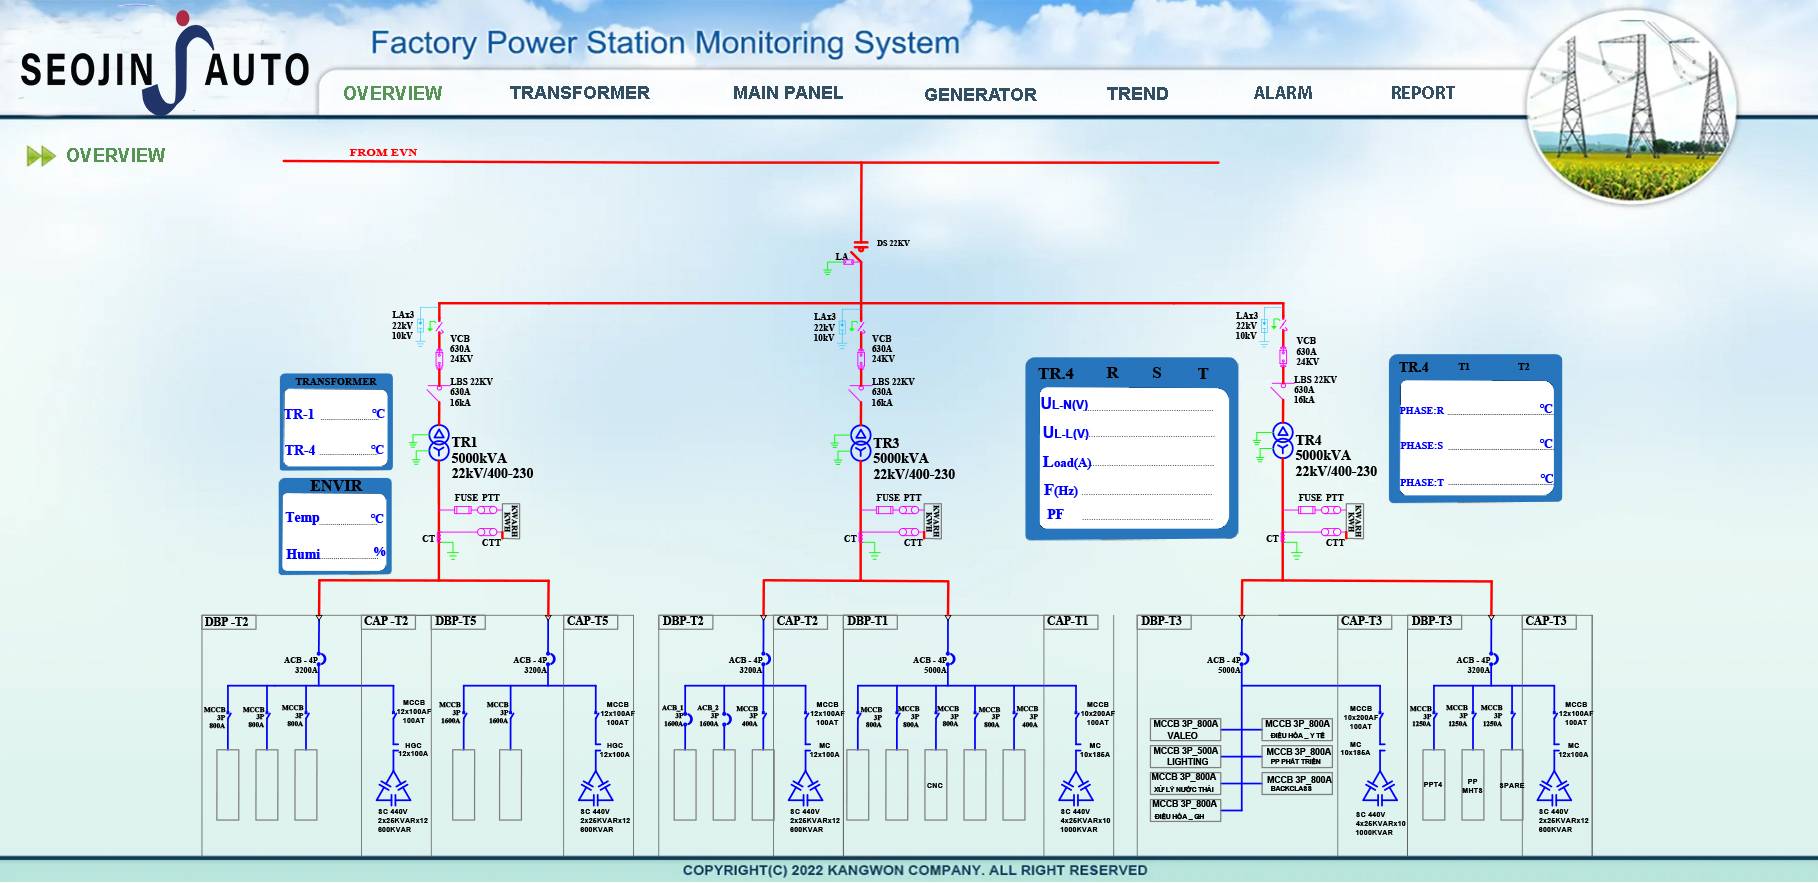This screenshot has width=1818, height=883.
Task: Click the TR4 transformer symbol
Action: pyautogui.click(x=1283, y=441)
